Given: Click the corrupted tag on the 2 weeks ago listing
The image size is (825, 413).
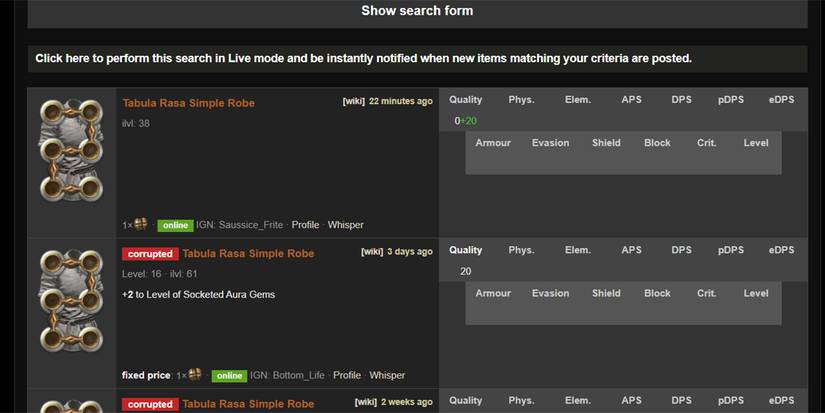Looking at the screenshot, I should coord(150,405).
